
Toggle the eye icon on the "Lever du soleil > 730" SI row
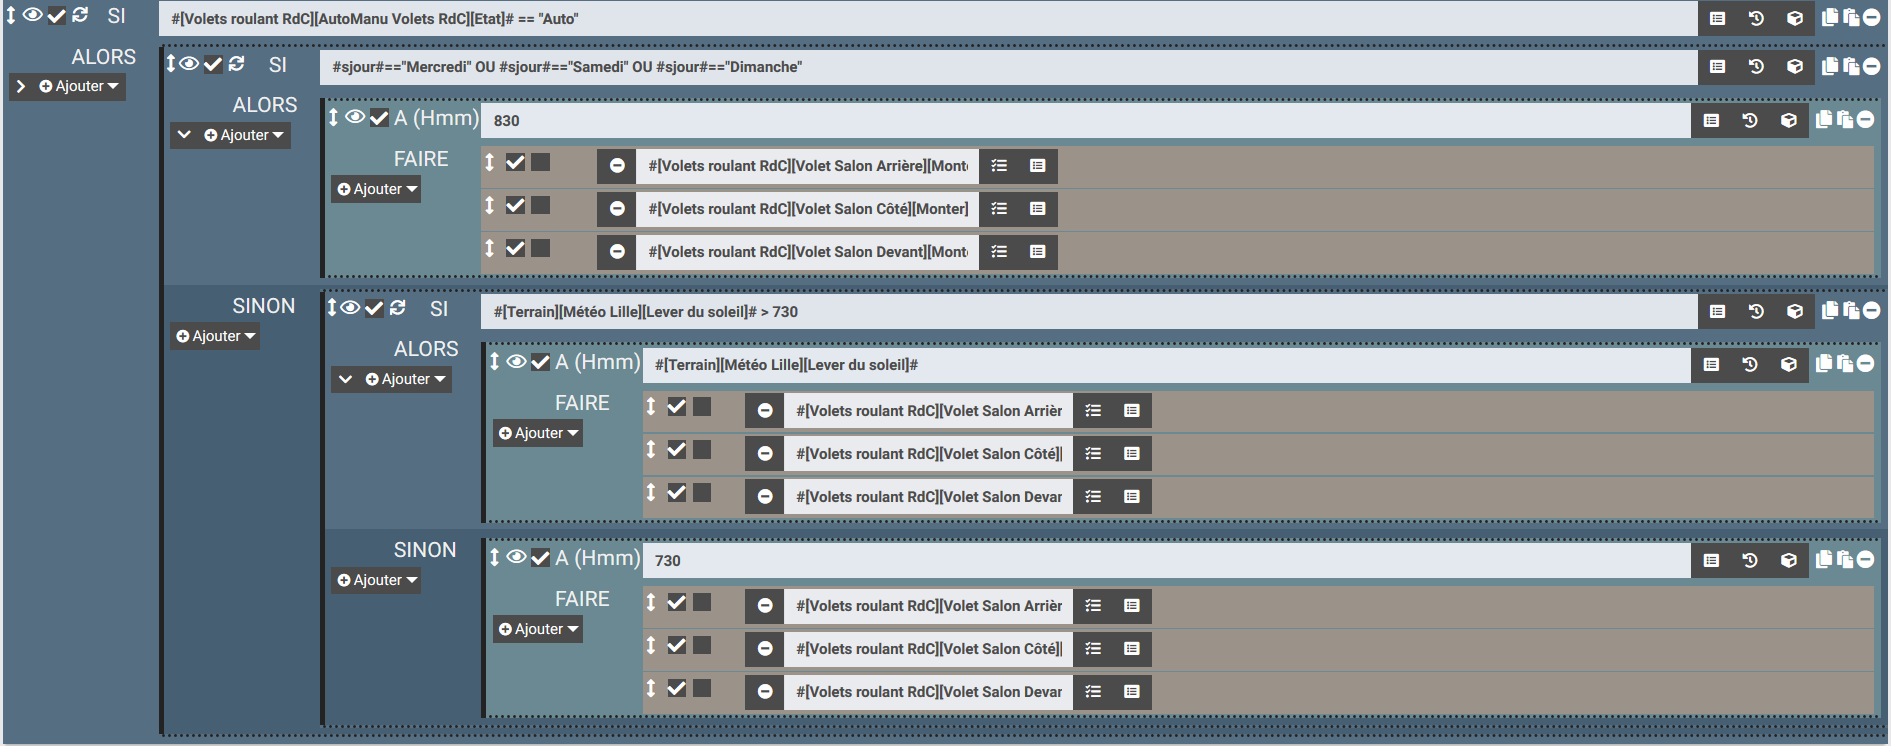click(x=350, y=308)
